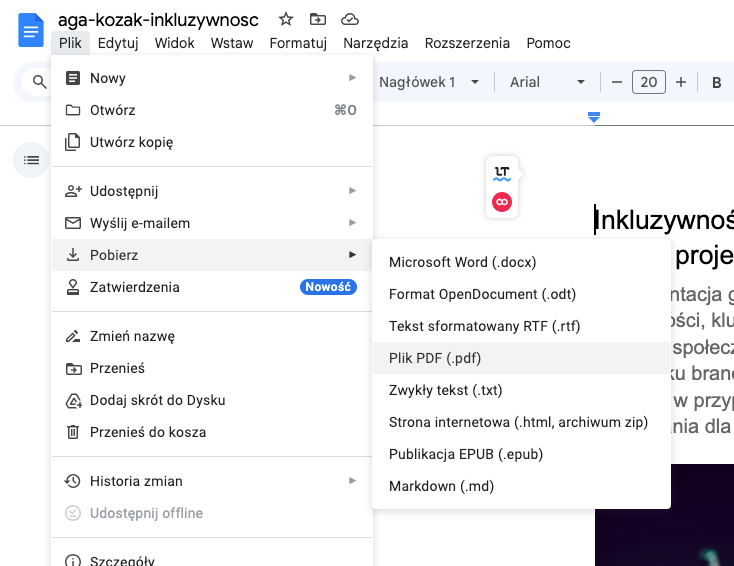This screenshot has width=734, height=566.
Task: Download as Plik PDF (.pdf)
Action: tap(435, 358)
